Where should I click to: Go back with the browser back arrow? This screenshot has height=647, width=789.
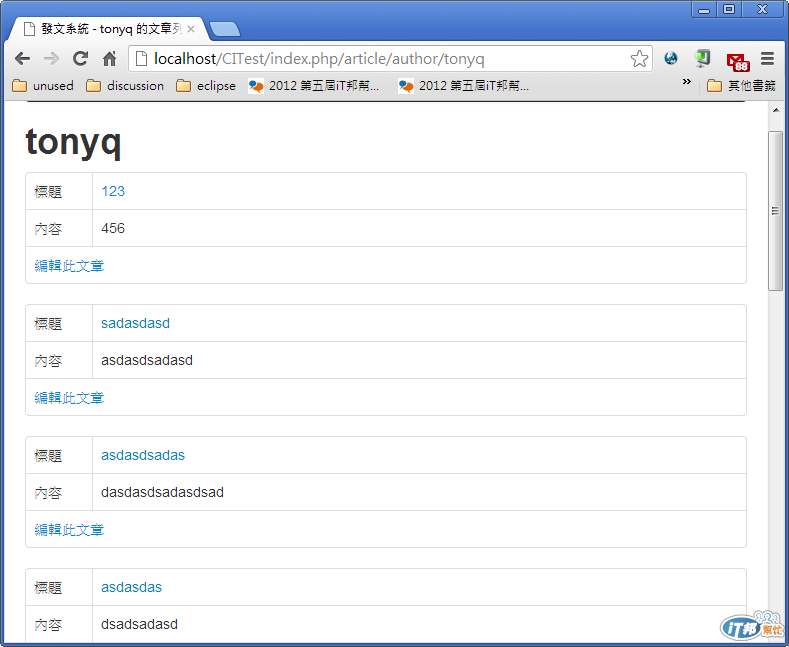(22, 59)
